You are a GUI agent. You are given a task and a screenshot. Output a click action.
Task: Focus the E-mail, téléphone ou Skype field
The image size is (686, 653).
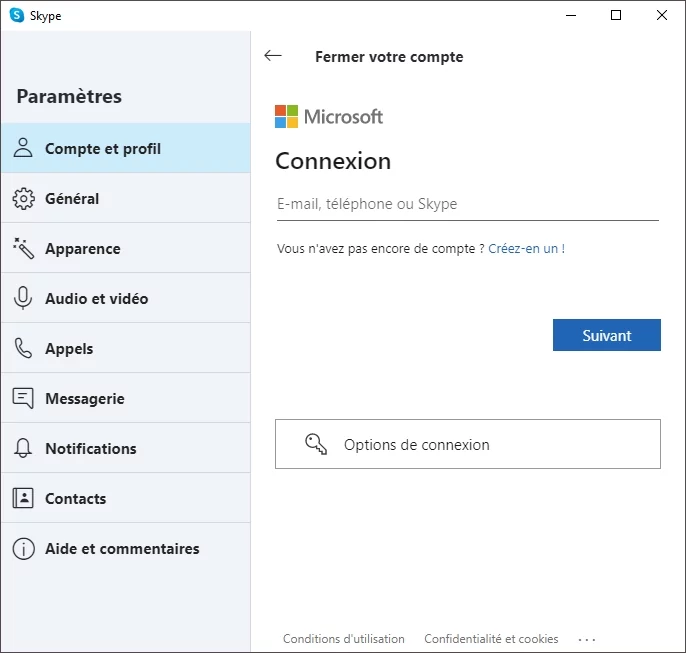pos(468,204)
